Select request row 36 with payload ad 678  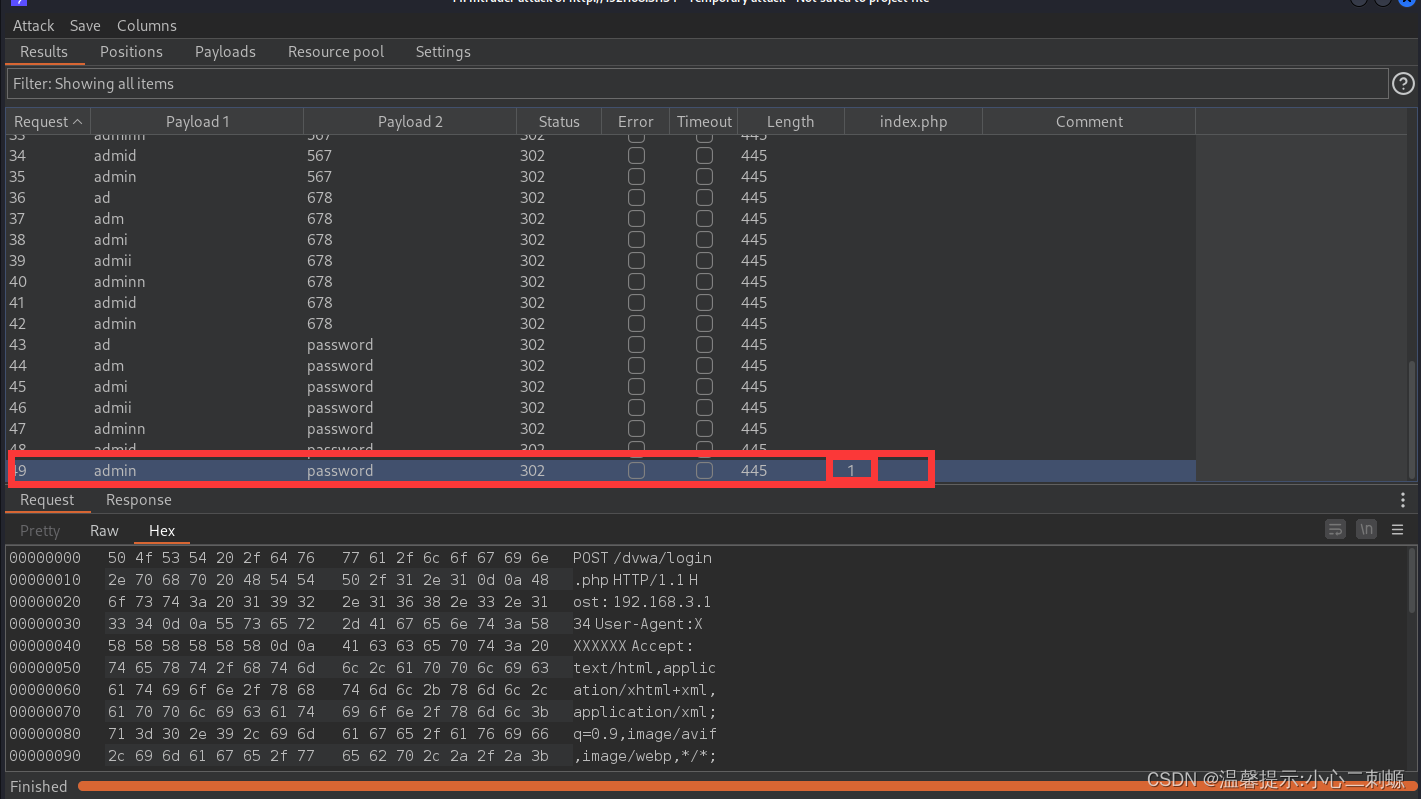[601, 198]
